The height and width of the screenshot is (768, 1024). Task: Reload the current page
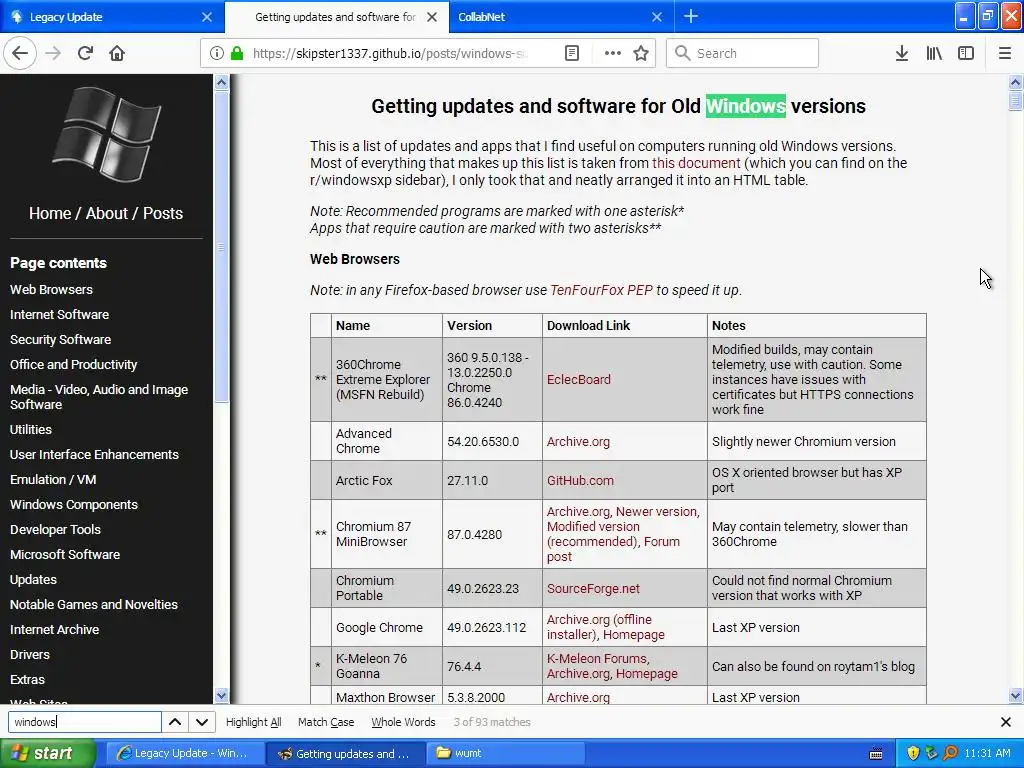click(x=85, y=53)
